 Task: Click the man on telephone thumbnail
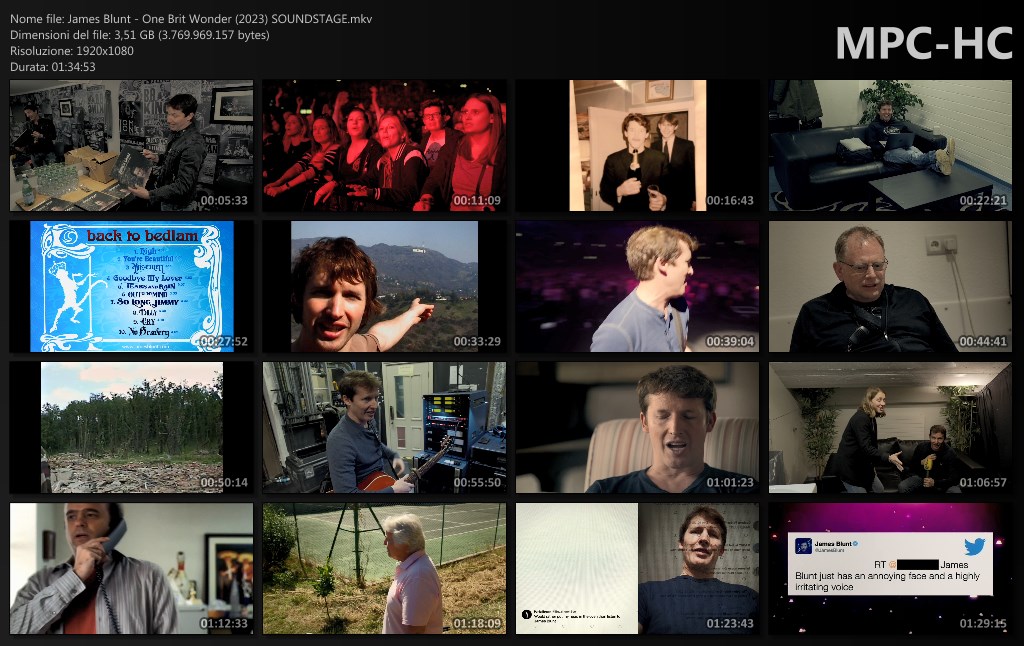pos(131,569)
